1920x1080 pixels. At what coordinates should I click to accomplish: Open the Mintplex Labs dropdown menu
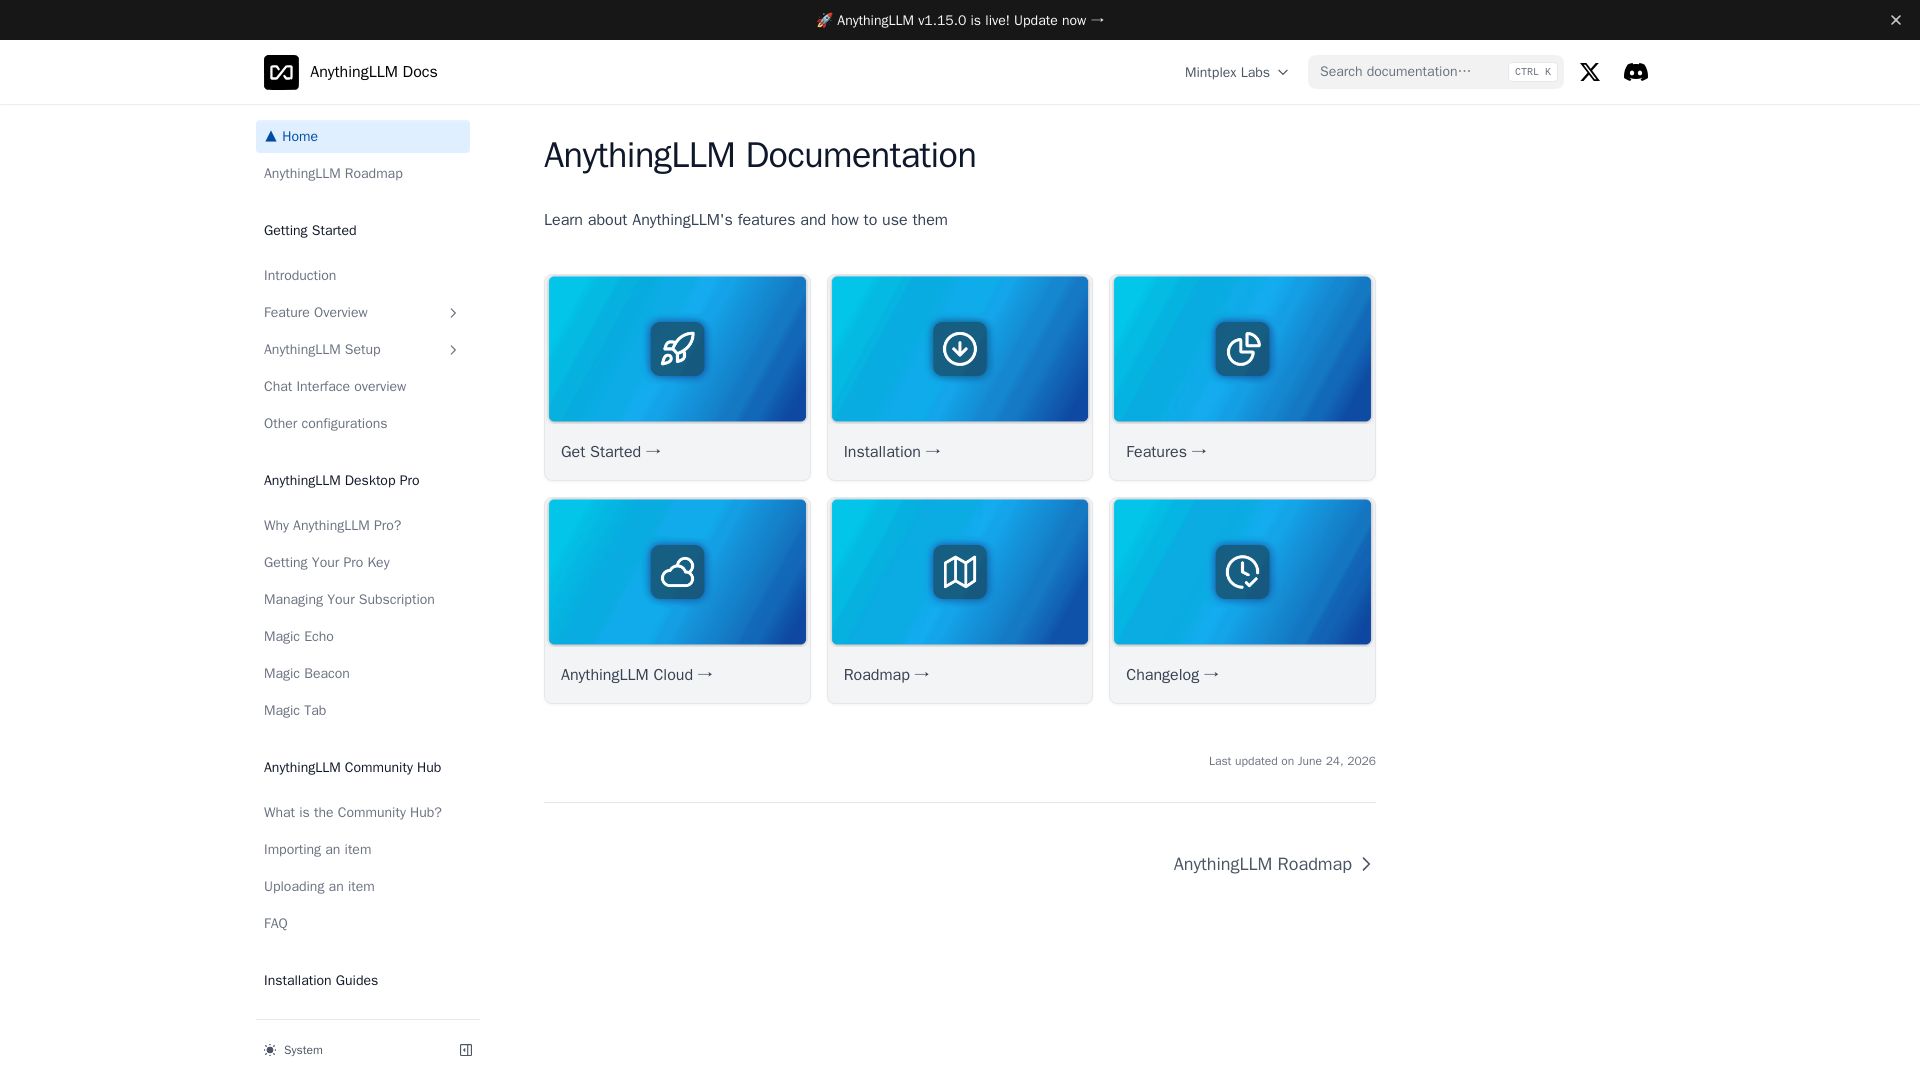1236,72
